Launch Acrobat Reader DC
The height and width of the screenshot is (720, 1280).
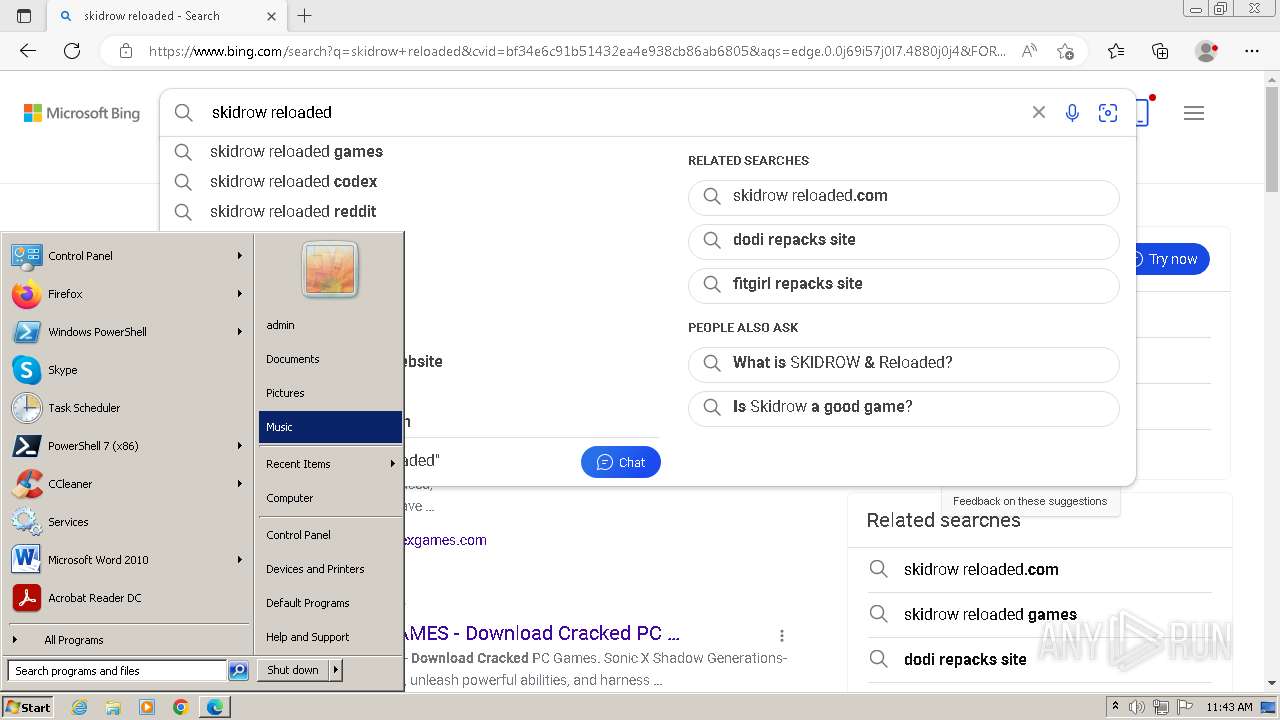pos(128,598)
